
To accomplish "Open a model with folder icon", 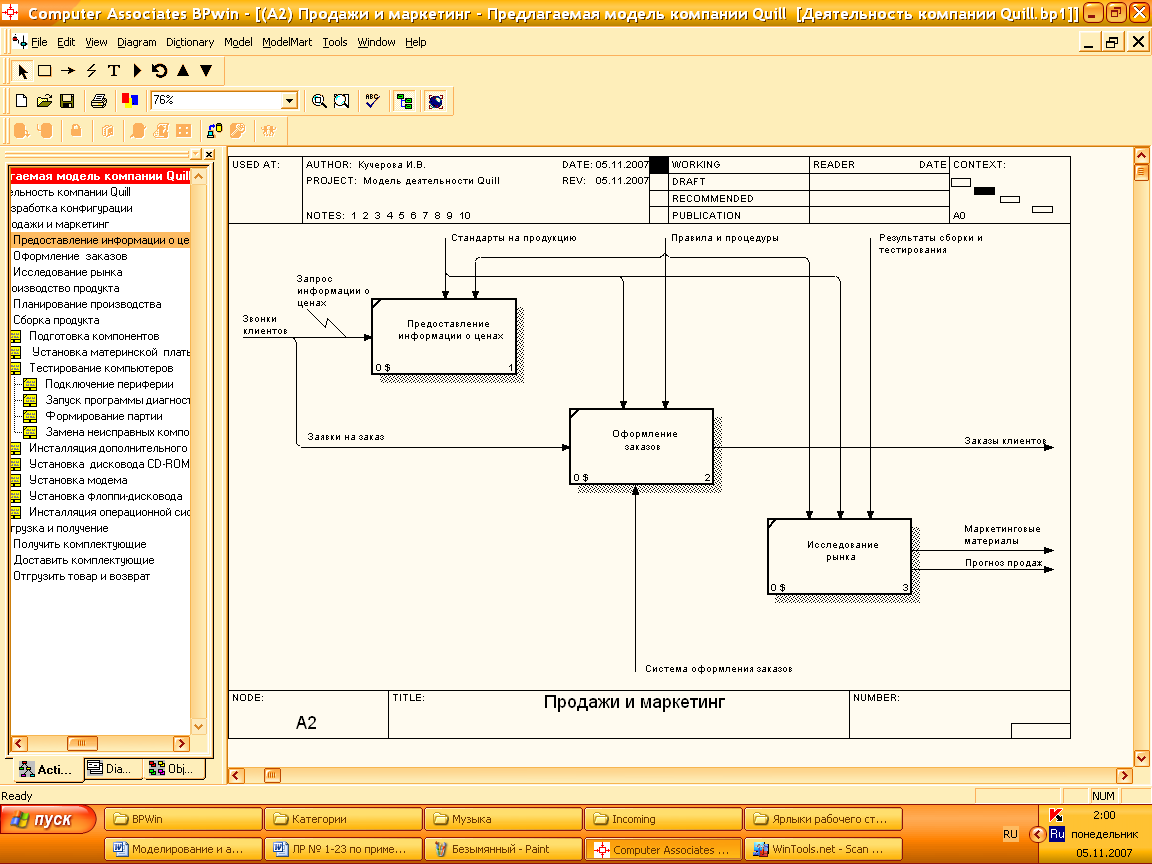I will point(44,101).
